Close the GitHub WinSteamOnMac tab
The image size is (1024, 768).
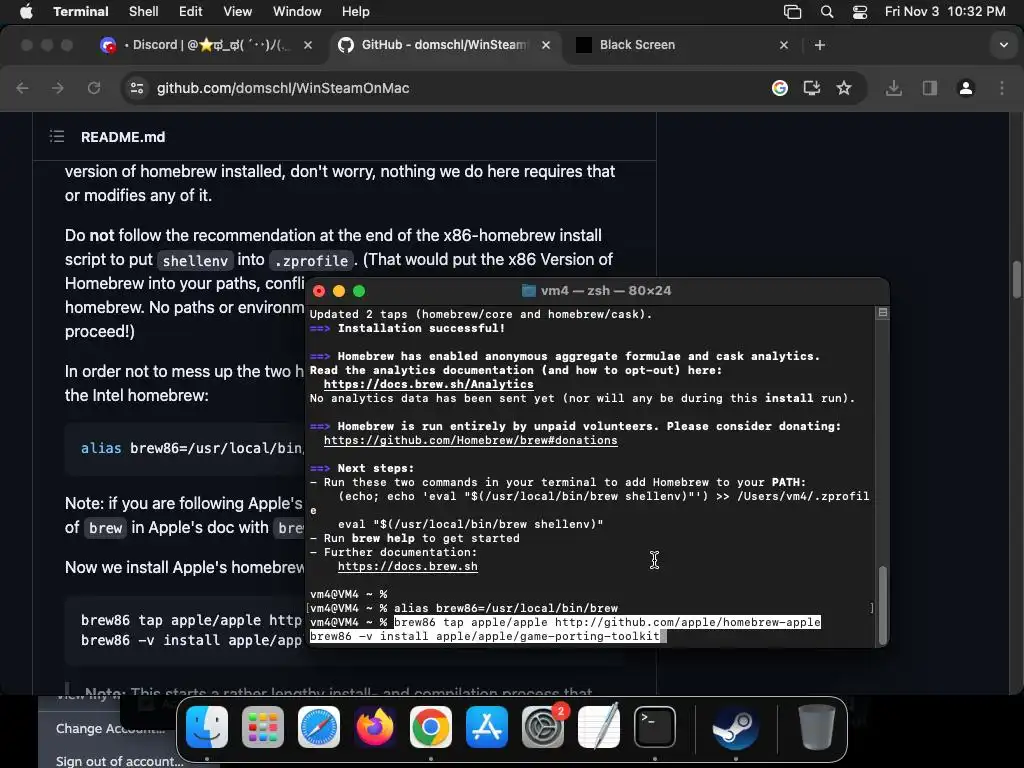click(546, 45)
